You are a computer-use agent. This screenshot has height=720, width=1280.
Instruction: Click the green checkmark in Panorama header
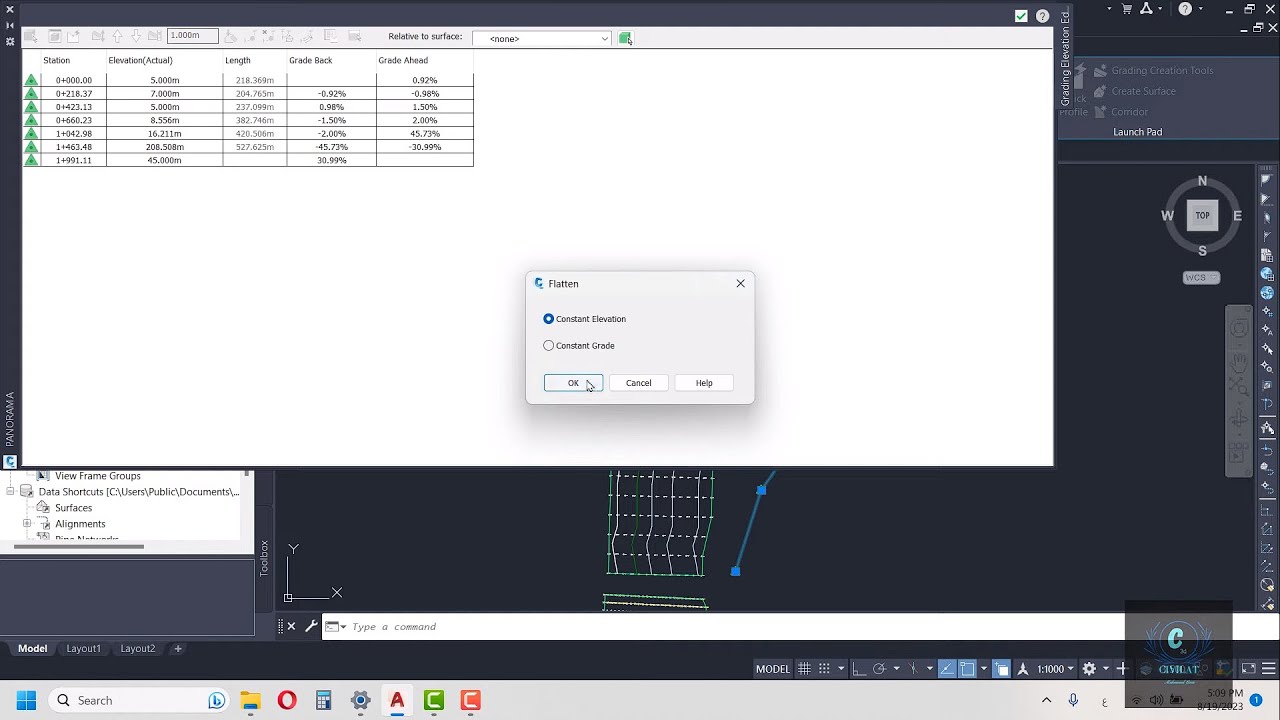(1021, 16)
